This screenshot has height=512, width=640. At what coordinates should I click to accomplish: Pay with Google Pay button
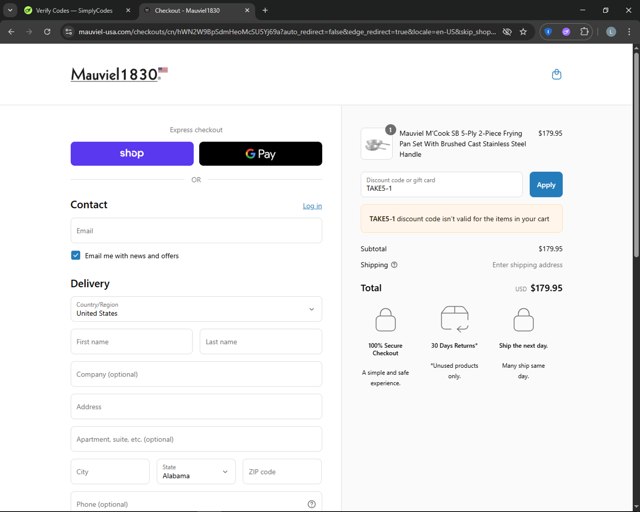[x=260, y=154]
